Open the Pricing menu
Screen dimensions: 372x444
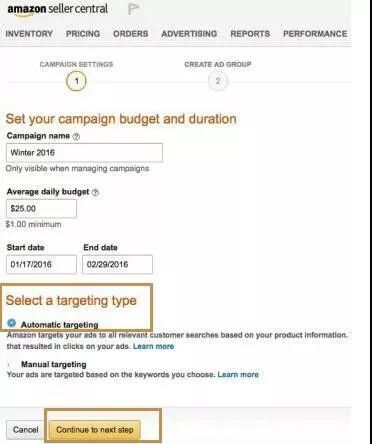(83, 34)
